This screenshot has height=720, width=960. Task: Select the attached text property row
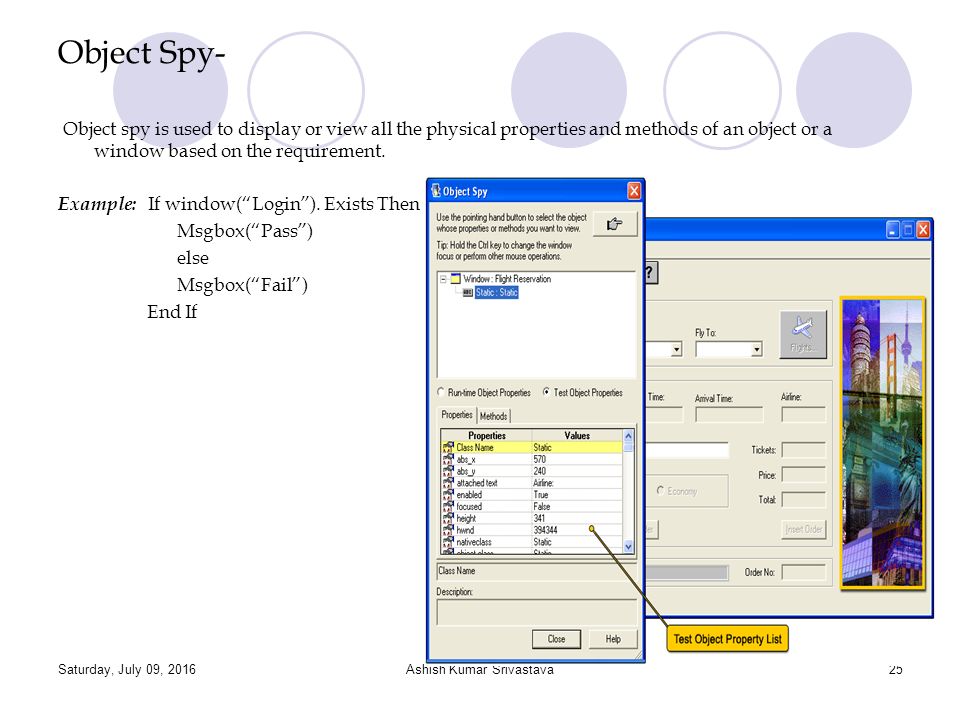click(531, 483)
